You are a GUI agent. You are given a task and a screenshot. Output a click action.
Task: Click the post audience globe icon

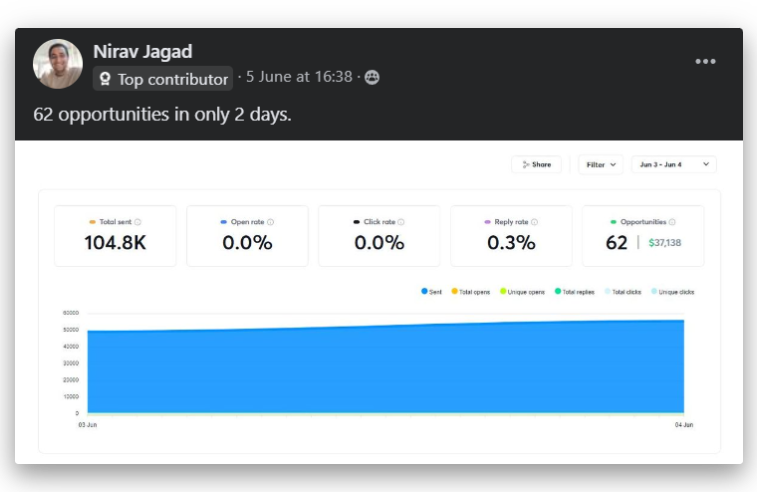(x=372, y=78)
